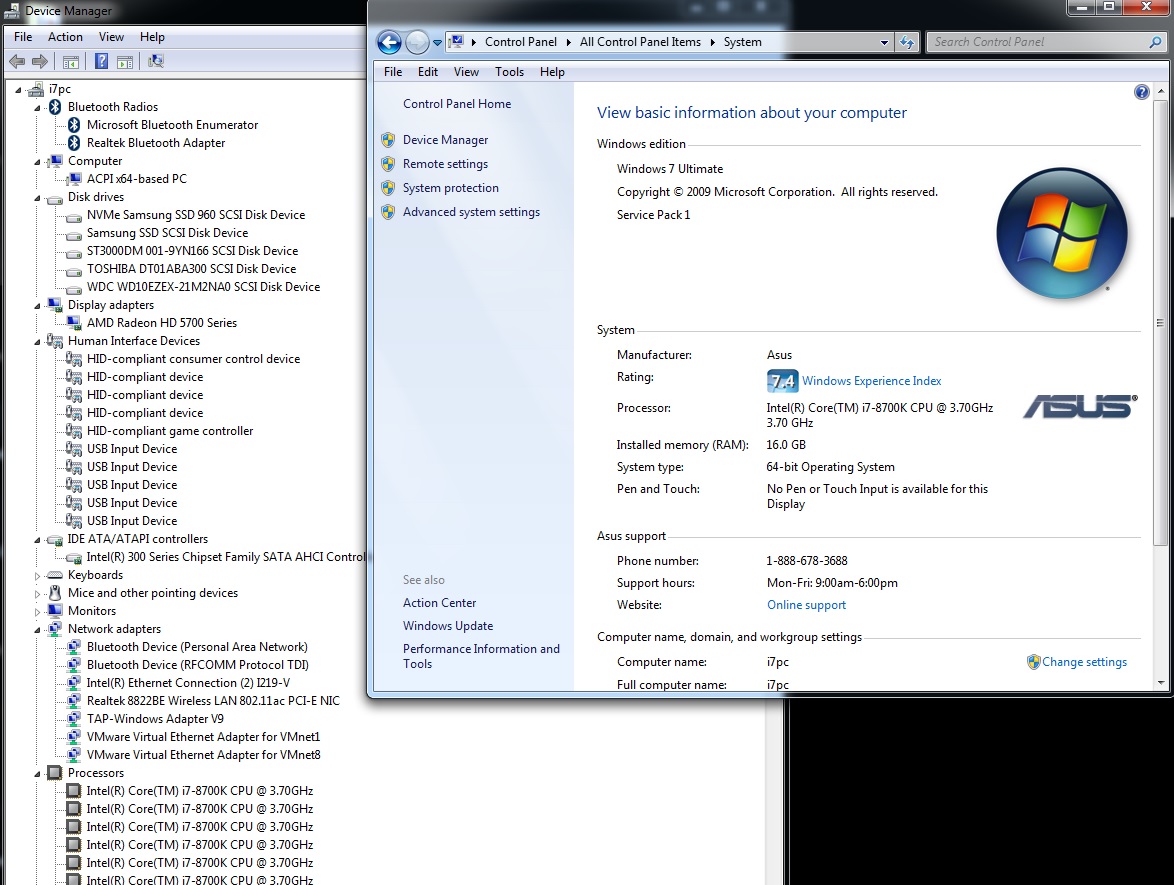
Task: Click Scan for hardware changes icon
Action: point(156,61)
